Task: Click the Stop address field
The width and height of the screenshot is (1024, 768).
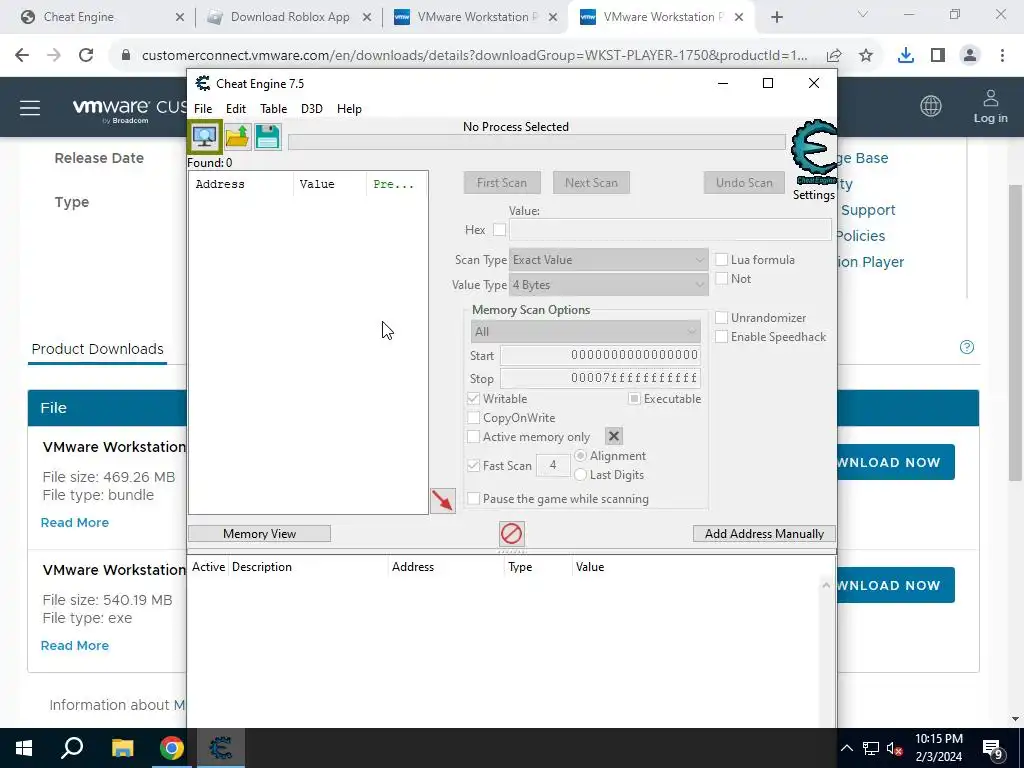Action: click(600, 378)
